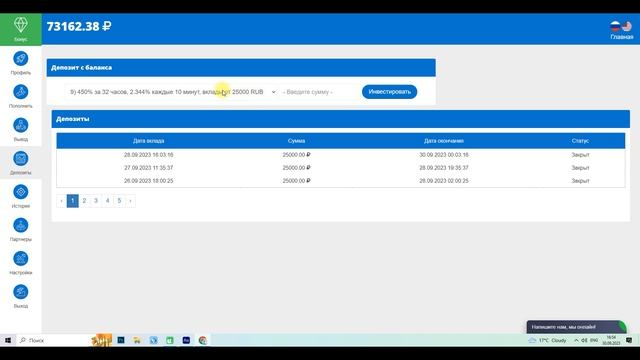Click the ENG language indicator in tray

594,340
